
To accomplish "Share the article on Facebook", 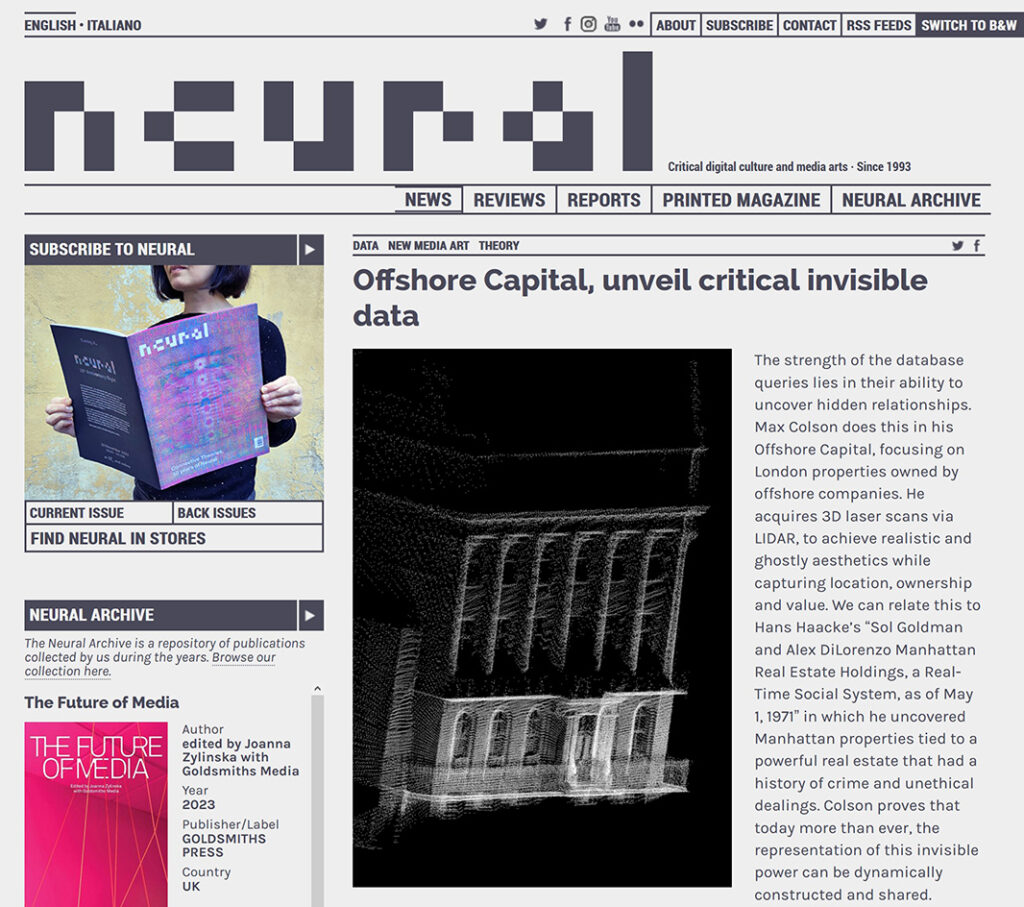I will [977, 246].
